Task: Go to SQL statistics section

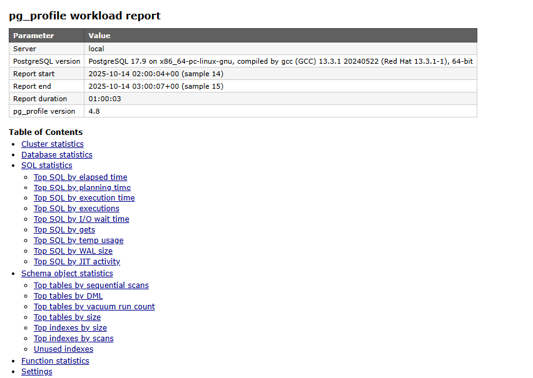Action: [x=47, y=166]
